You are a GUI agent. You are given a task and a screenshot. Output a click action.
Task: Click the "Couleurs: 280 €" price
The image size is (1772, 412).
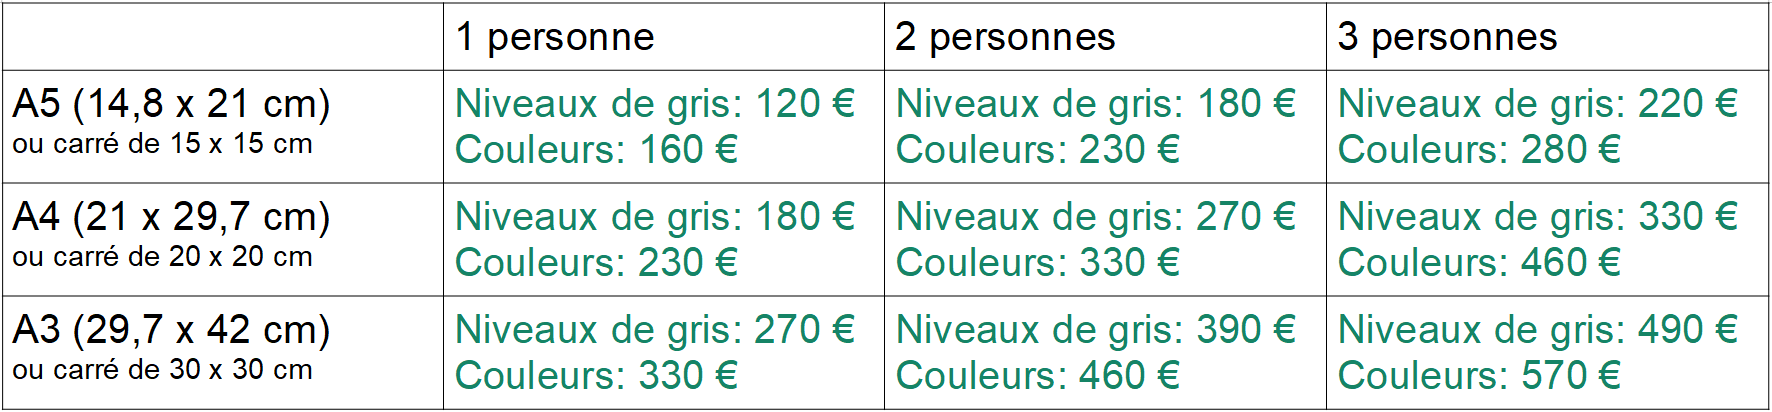point(1479,150)
